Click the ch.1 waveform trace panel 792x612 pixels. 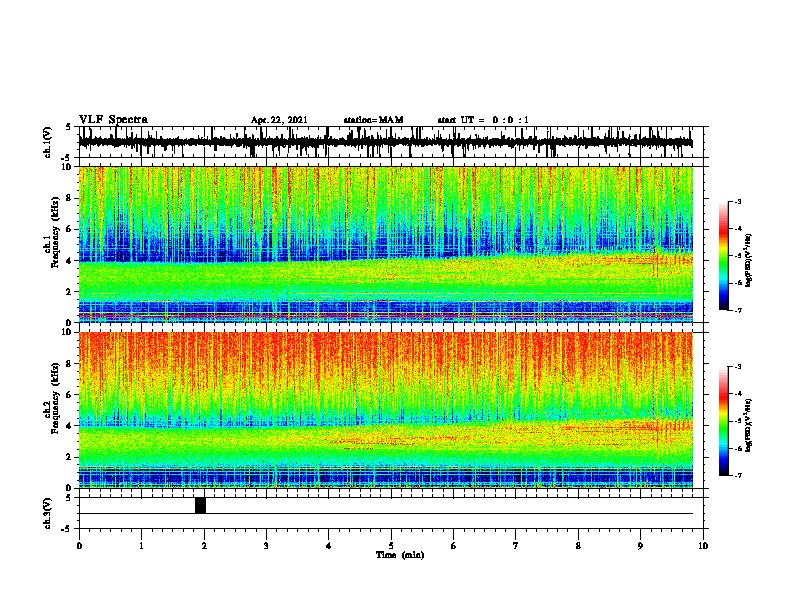point(391,142)
